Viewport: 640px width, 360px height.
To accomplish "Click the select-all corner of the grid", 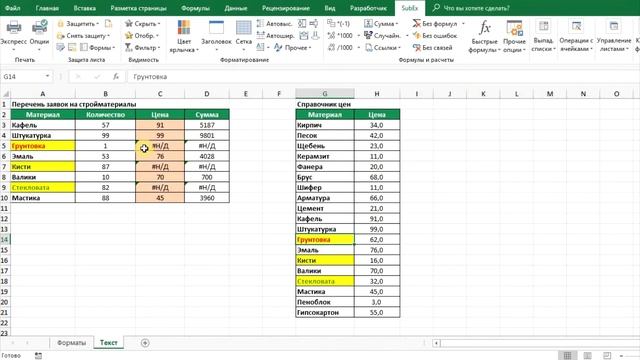I will 6,94.
